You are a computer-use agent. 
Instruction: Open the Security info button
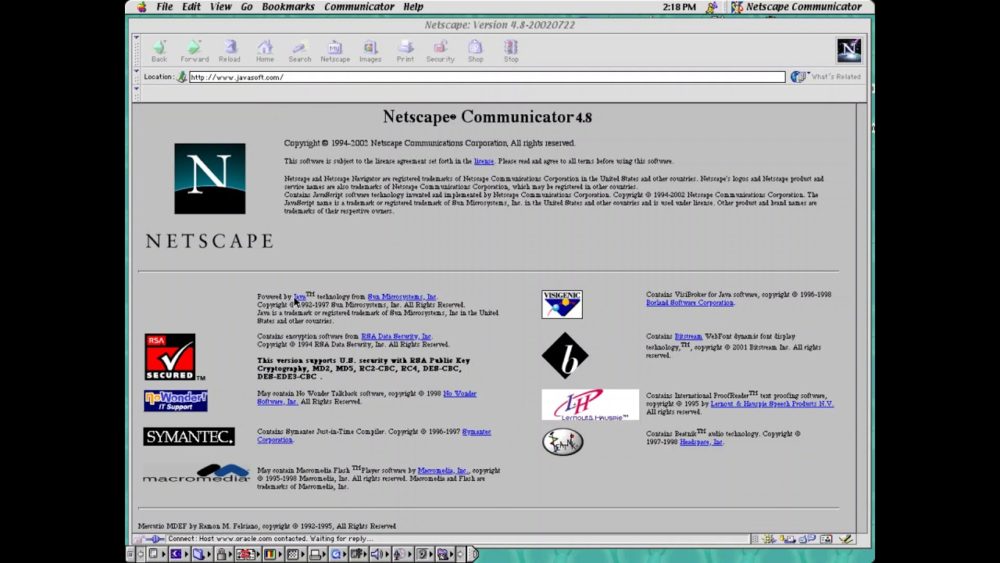(440, 51)
